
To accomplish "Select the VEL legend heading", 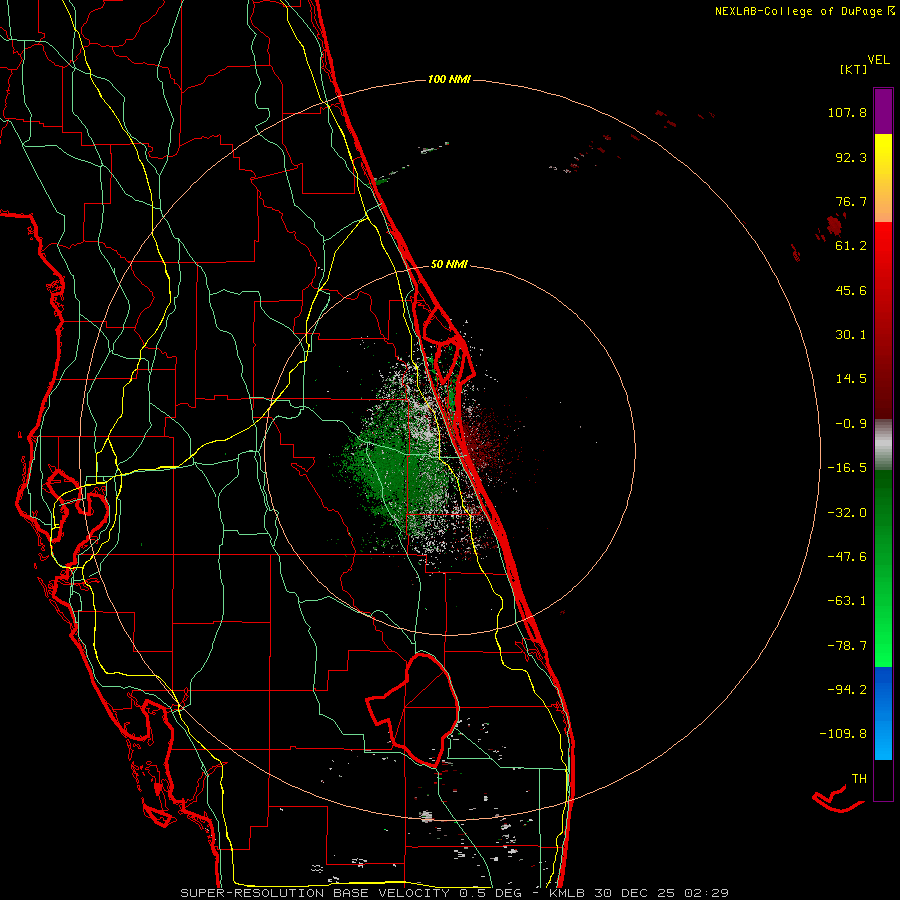I will [x=878, y=60].
